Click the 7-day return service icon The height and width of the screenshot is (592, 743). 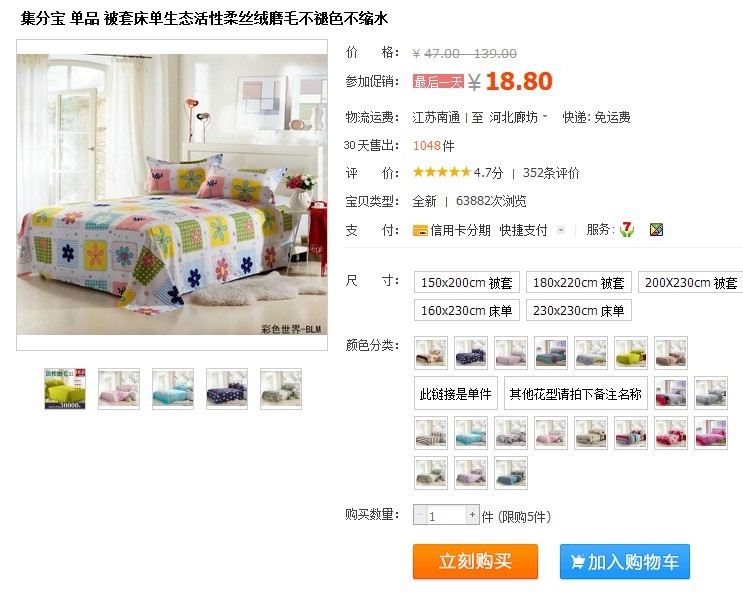click(x=627, y=230)
